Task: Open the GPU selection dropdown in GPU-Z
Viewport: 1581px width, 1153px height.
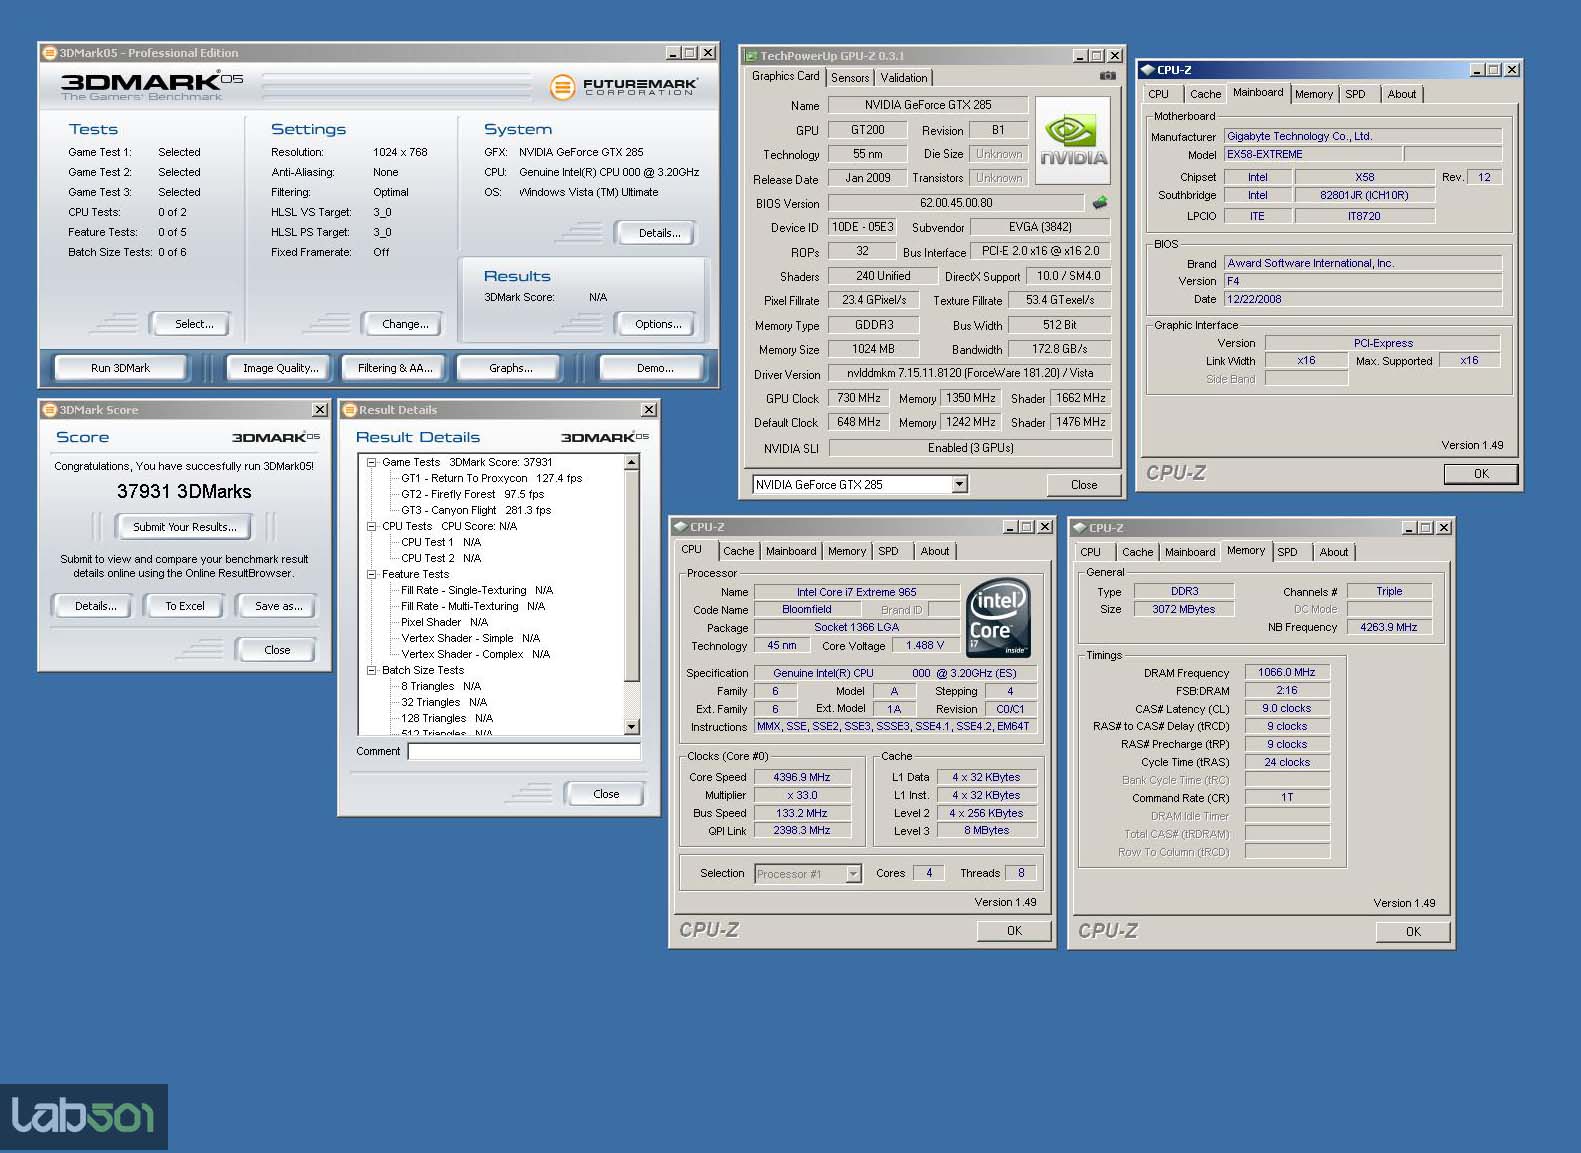Action: 959,485
